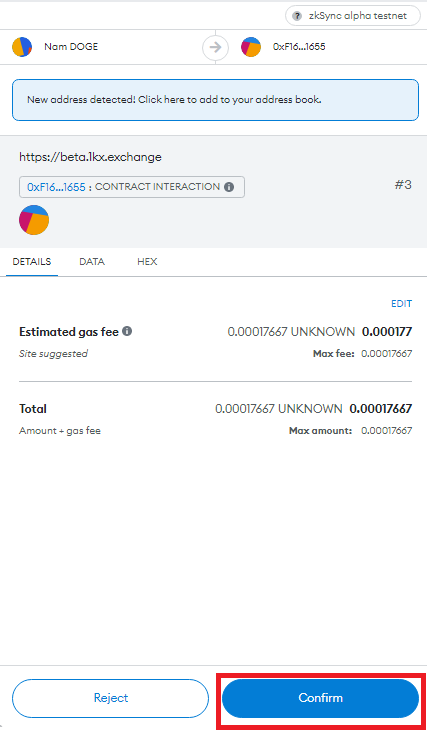Viewport: 427px width, 753px height.
Task: Select the Nam DOGE account name
Action: pos(71,47)
